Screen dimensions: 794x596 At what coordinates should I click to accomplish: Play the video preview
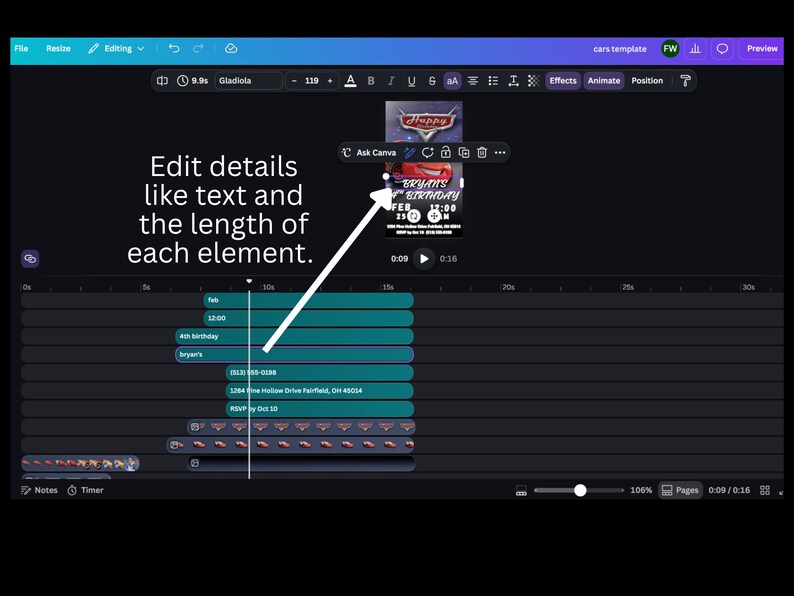click(x=424, y=259)
